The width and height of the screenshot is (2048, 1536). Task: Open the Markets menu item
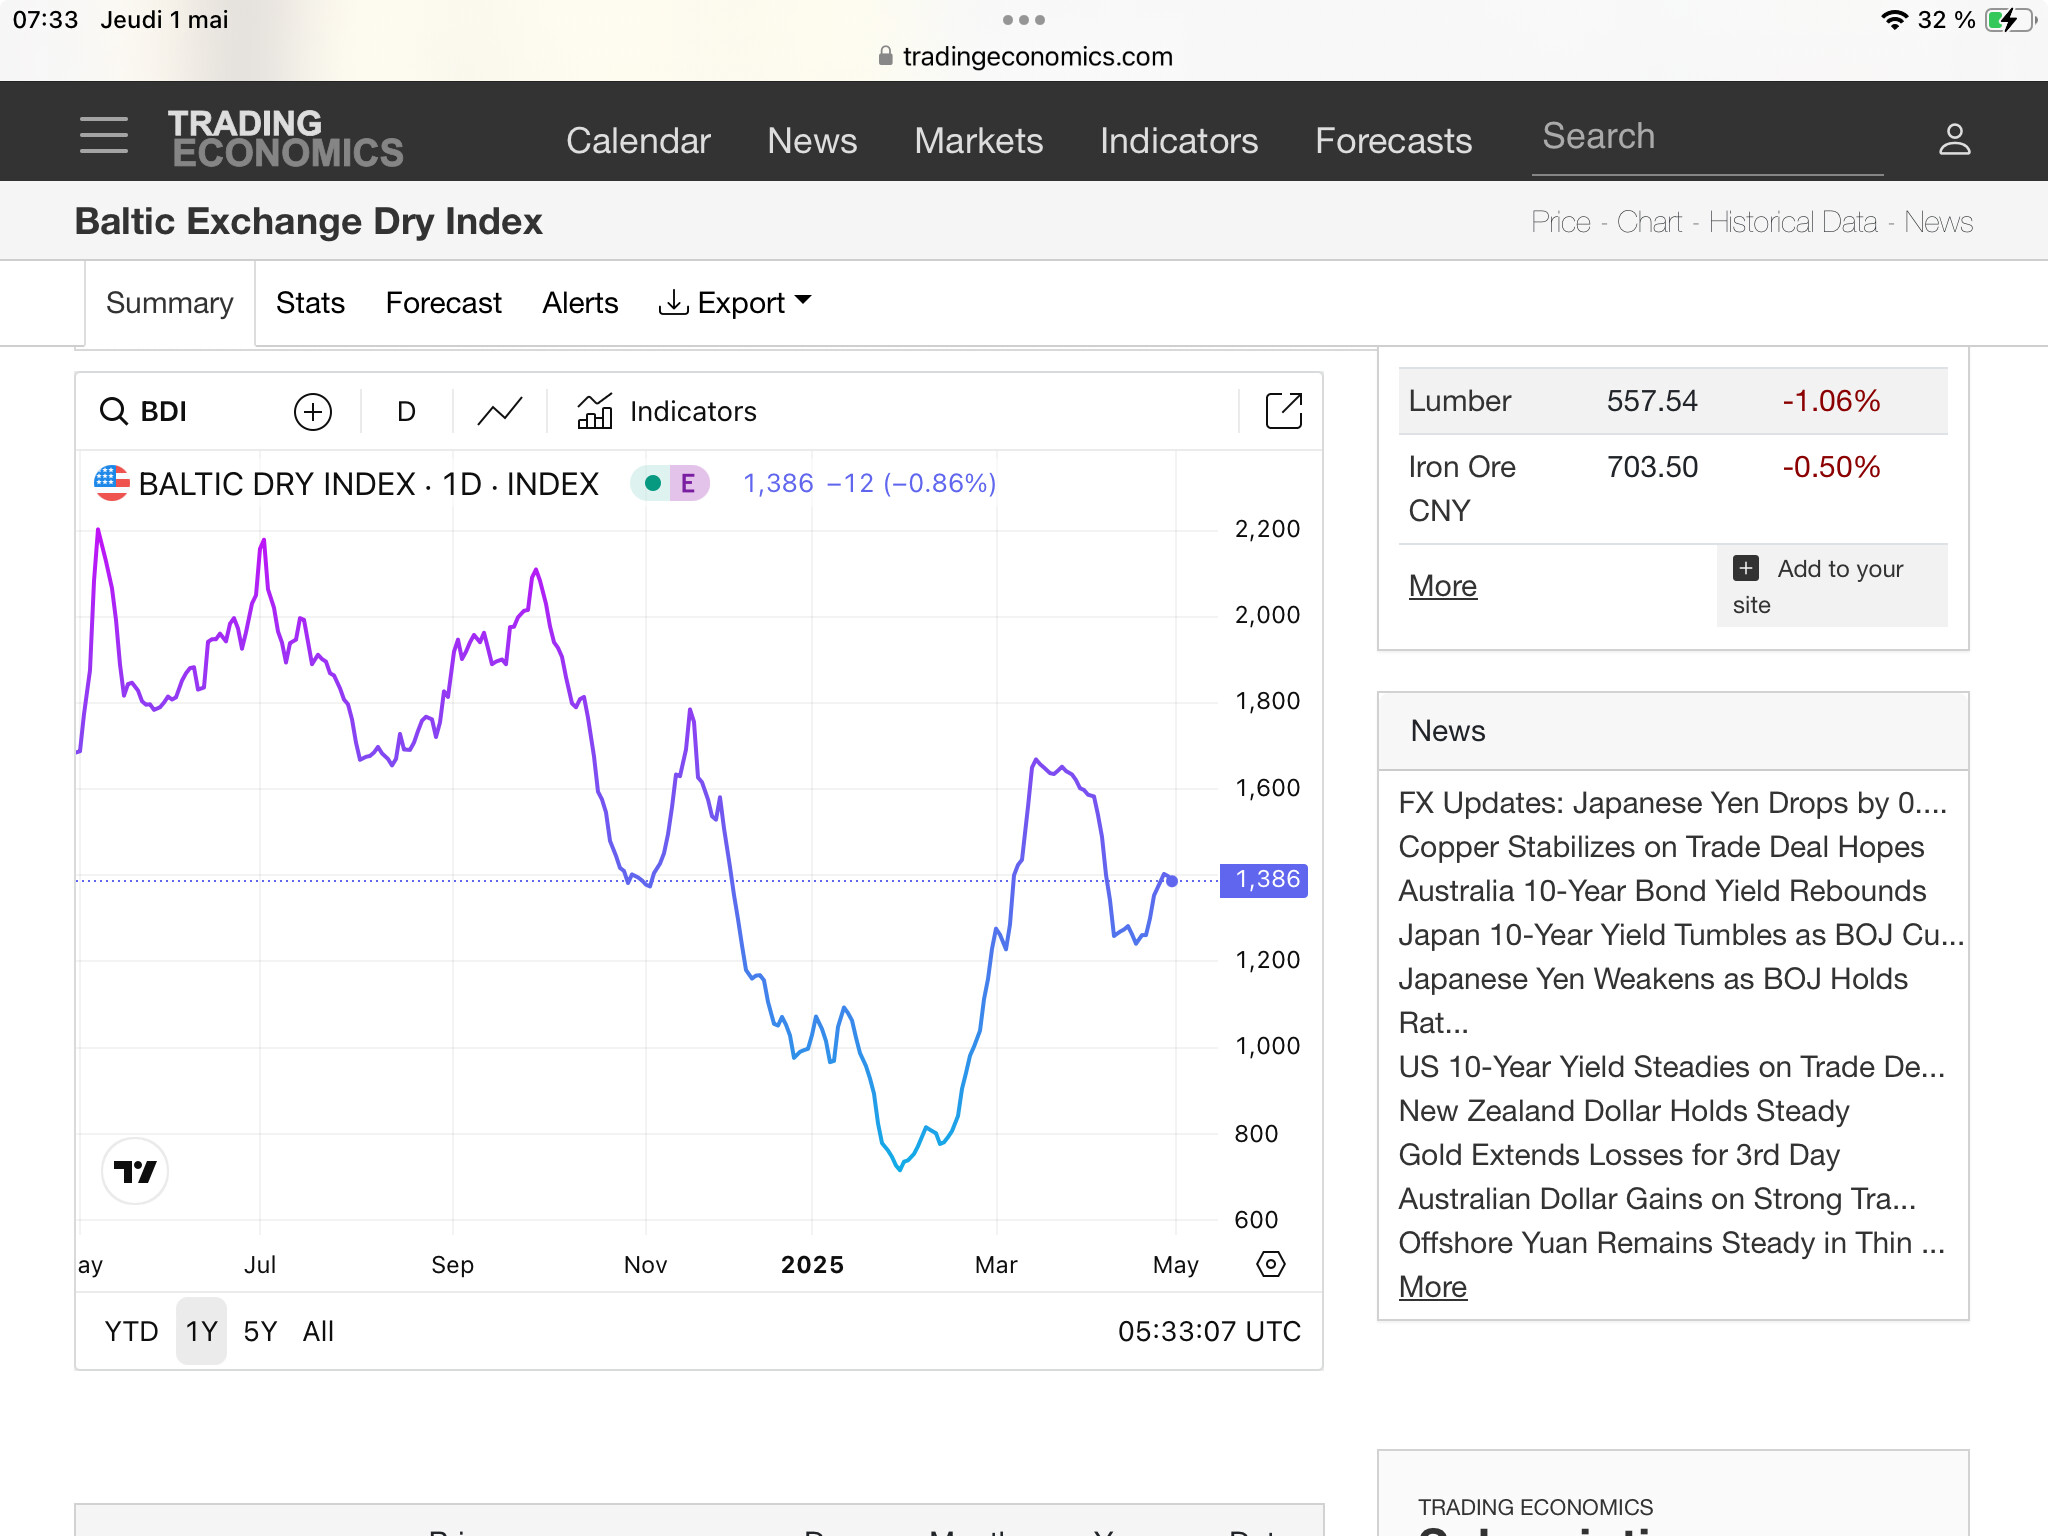(978, 140)
